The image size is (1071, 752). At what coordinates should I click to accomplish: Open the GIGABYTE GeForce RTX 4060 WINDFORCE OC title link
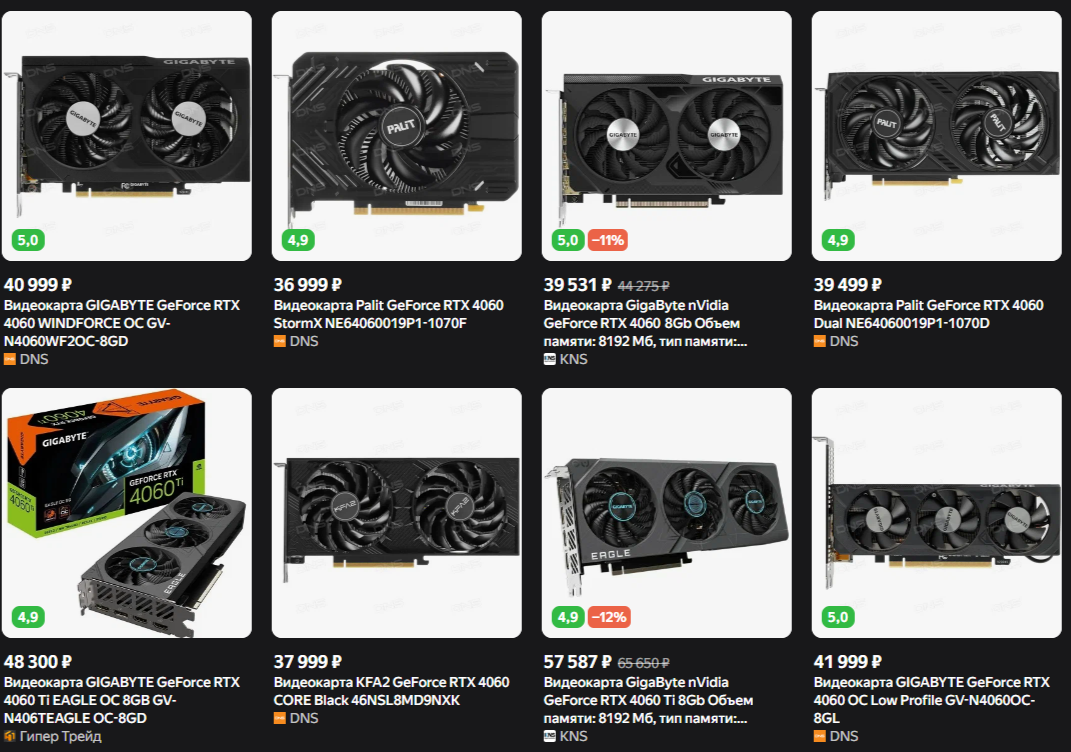(x=122, y=323)
